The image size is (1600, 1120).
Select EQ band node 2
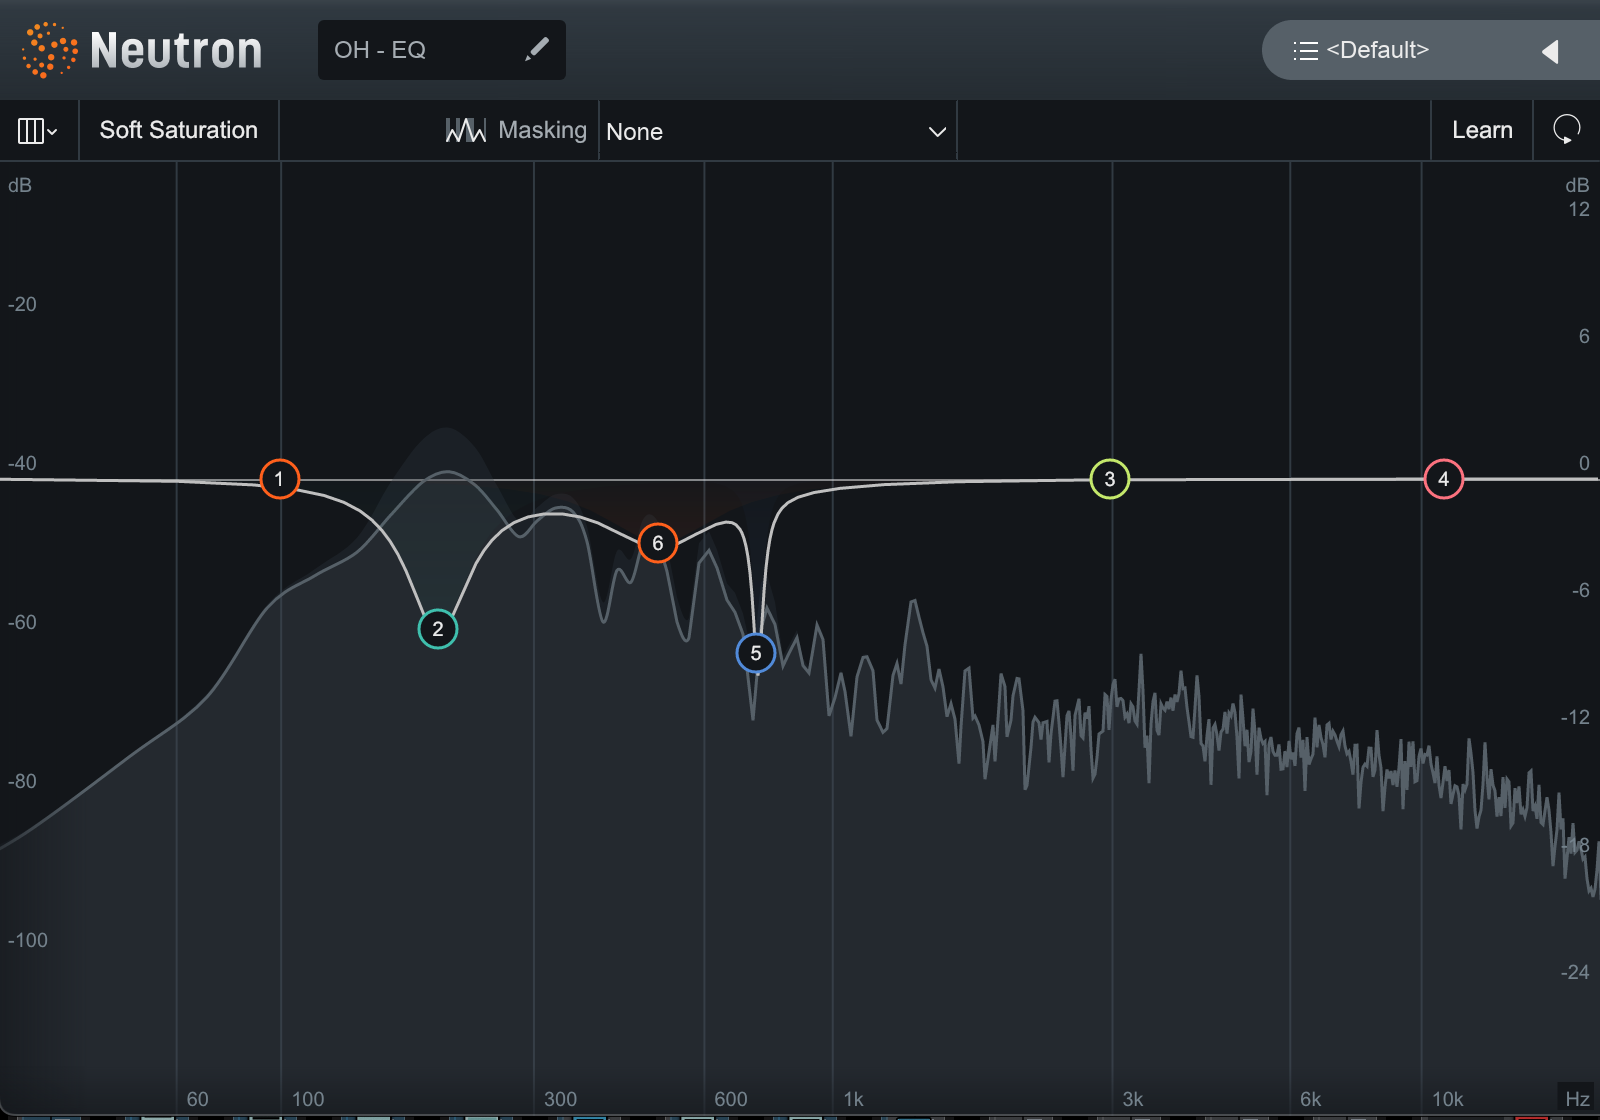(x=437, y=629)
